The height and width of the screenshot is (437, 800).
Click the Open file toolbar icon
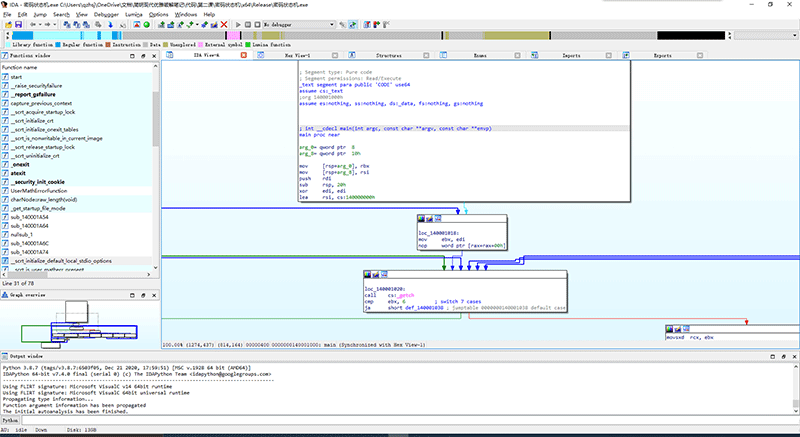coord(8,26)
